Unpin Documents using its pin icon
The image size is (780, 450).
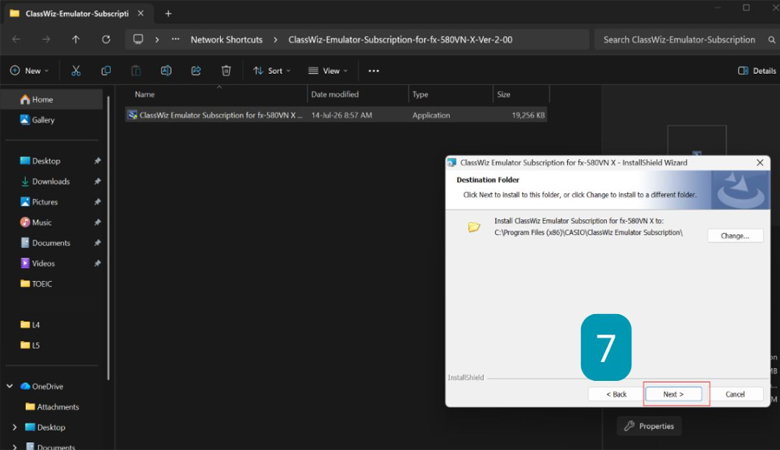click(97, 243)
